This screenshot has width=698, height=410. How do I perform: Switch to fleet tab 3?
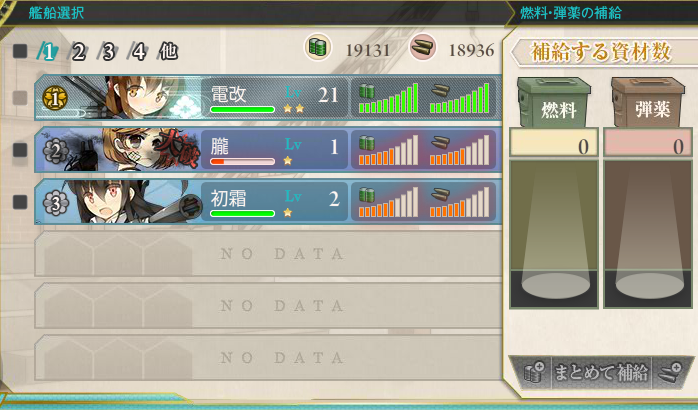108,52
